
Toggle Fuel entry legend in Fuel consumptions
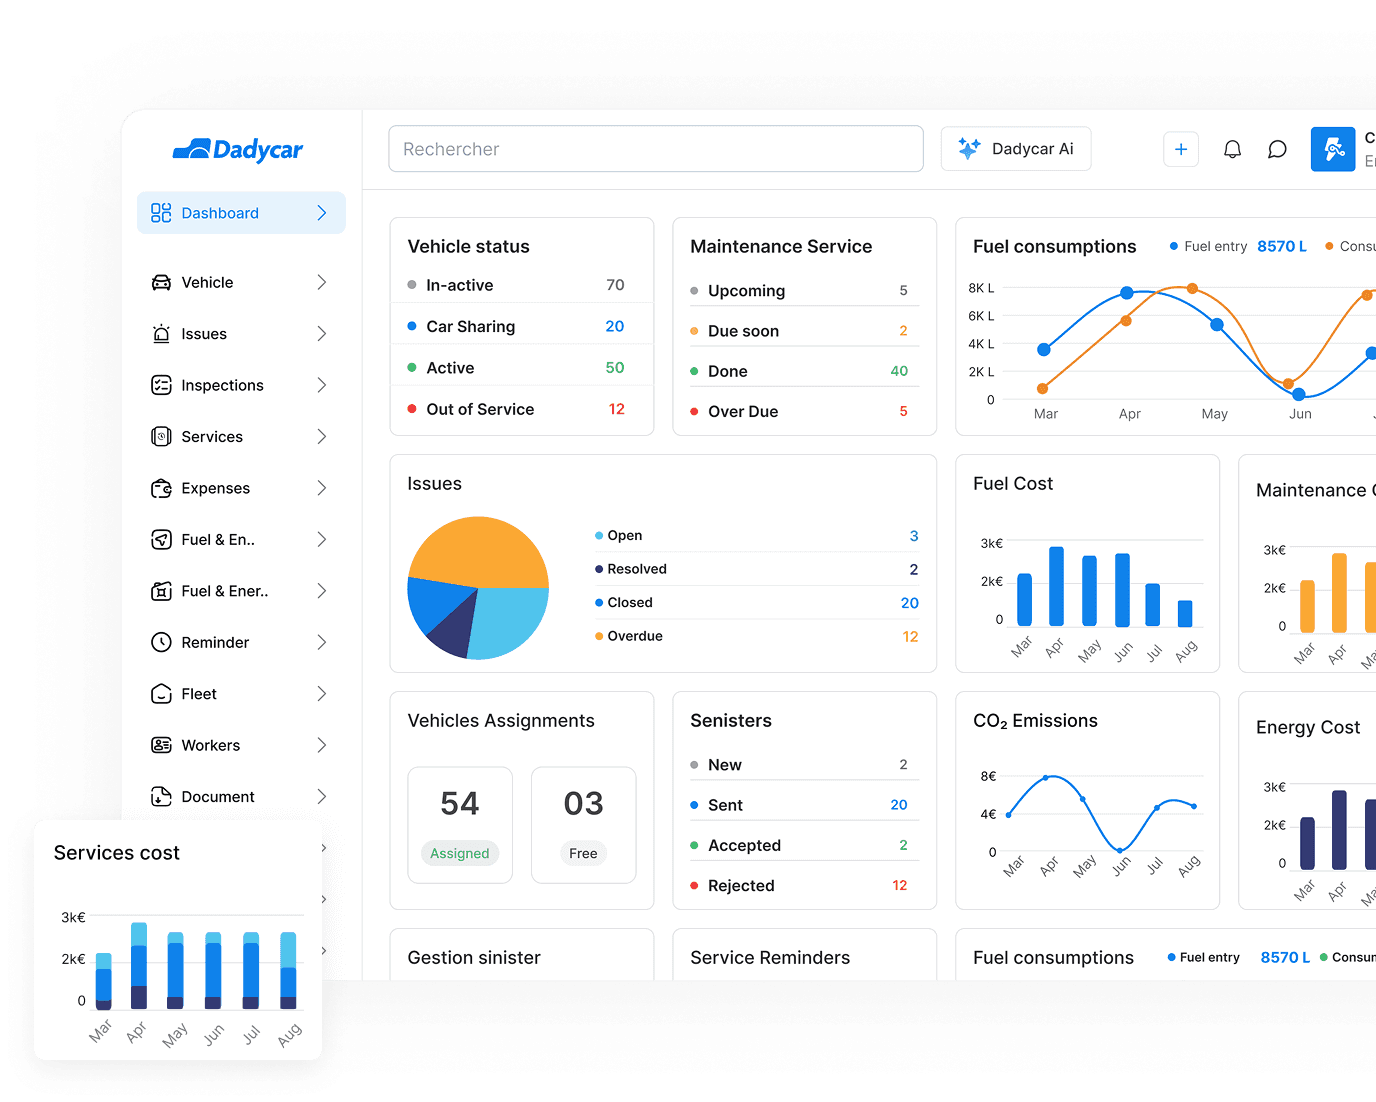[1208, 246]
